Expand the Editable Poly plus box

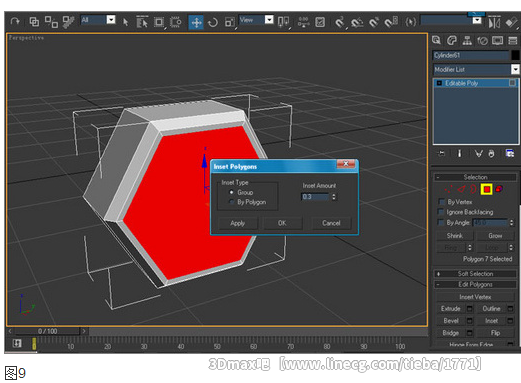tap(439, 83)
